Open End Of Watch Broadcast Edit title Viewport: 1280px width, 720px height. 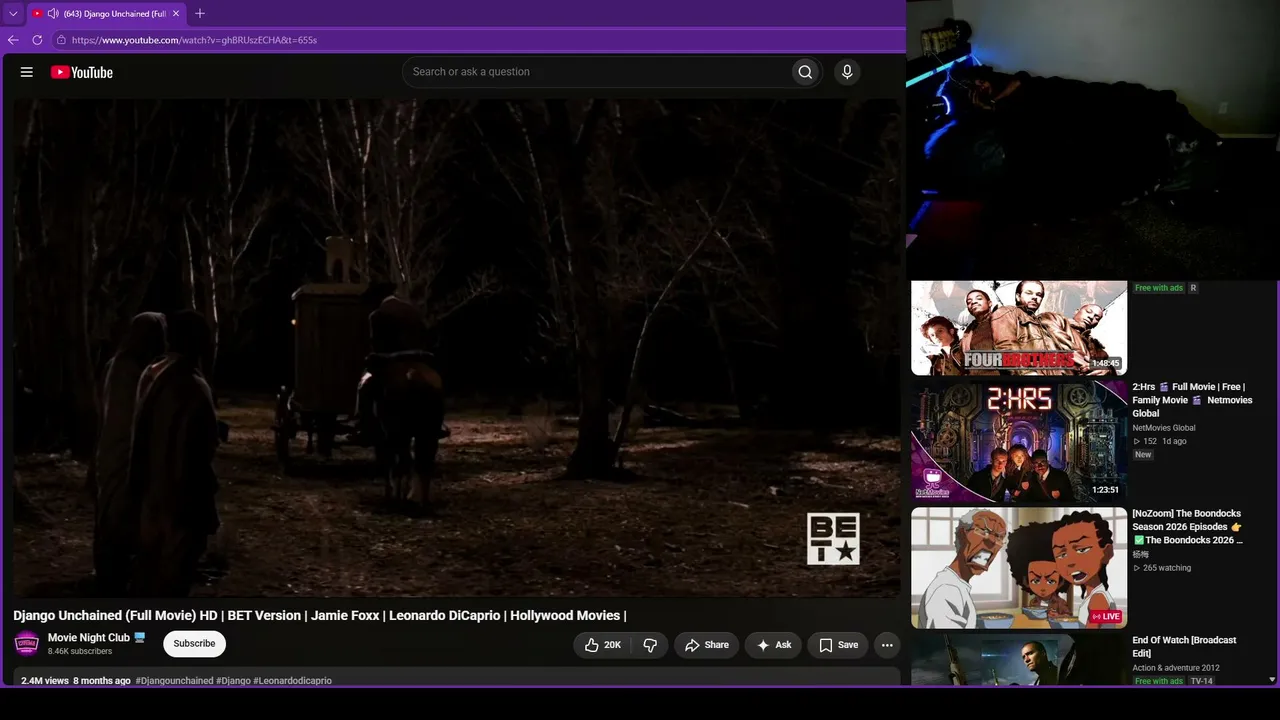point(1184,647)
